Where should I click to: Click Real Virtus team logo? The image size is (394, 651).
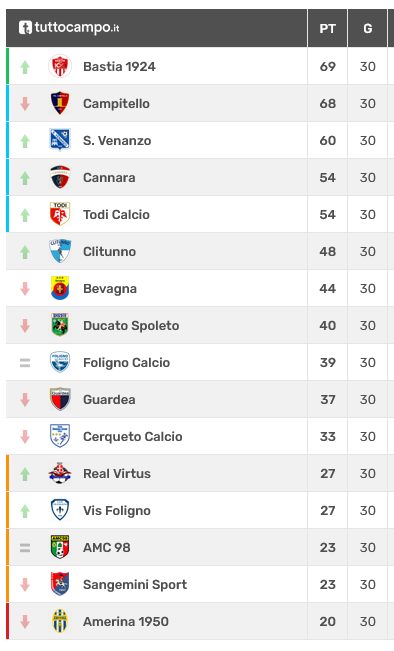pos(60,473)
